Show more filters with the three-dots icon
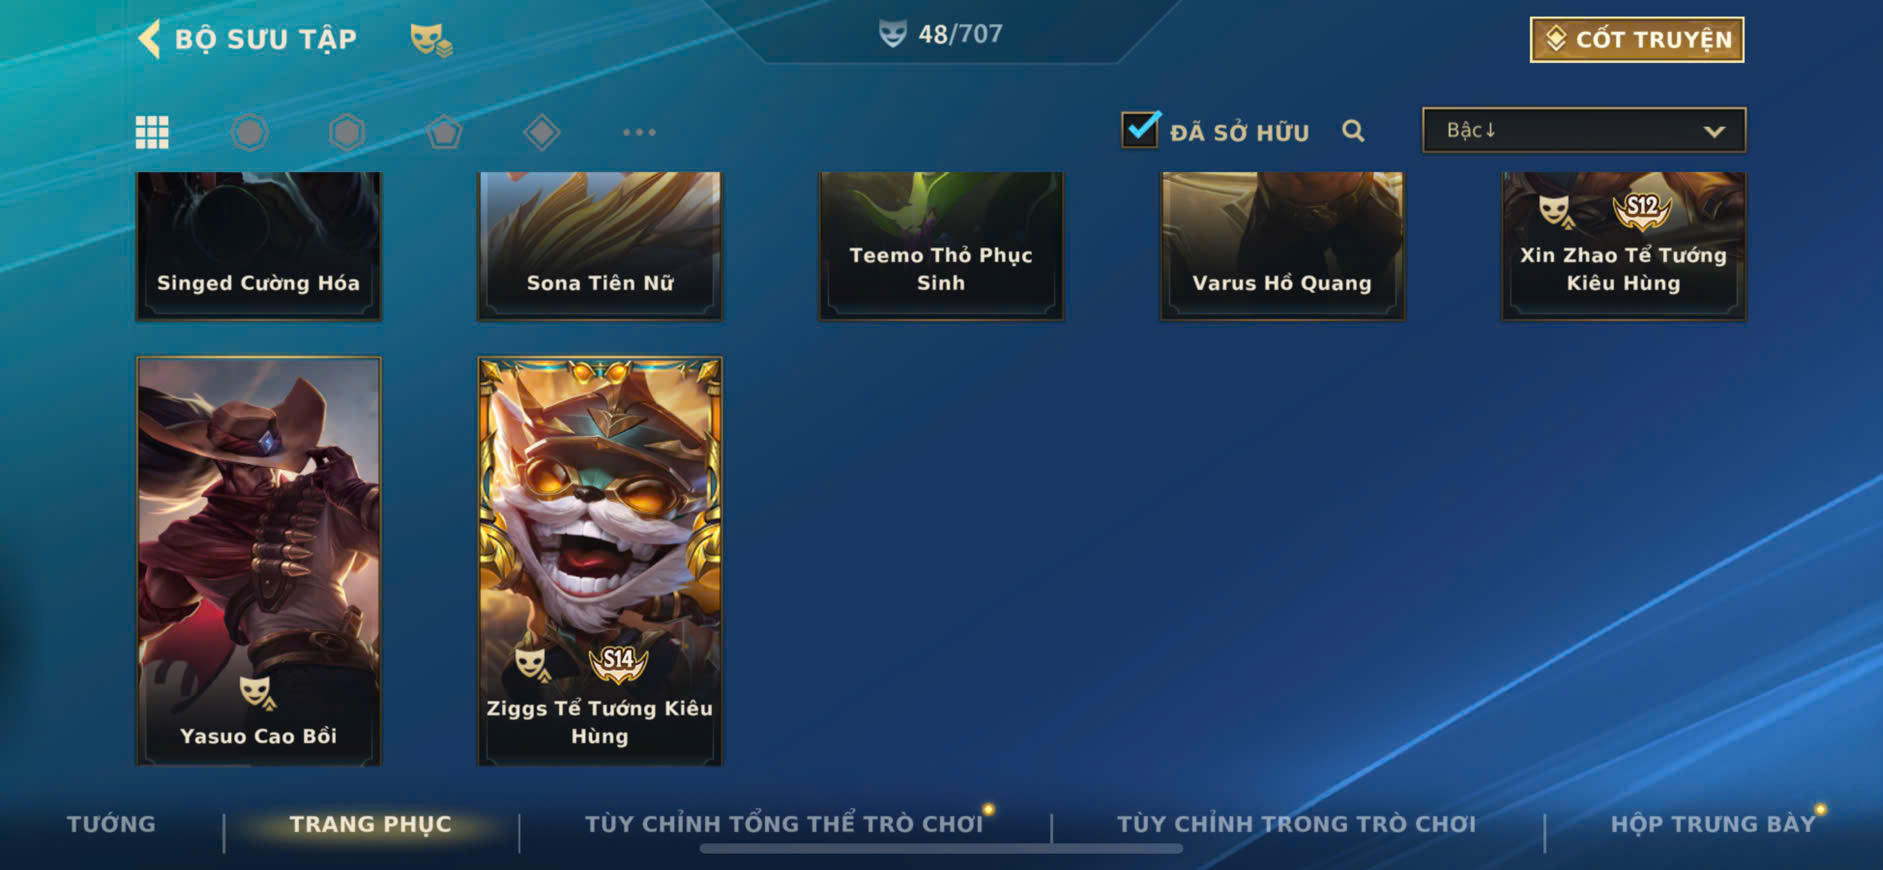 [x=639, y=132]
